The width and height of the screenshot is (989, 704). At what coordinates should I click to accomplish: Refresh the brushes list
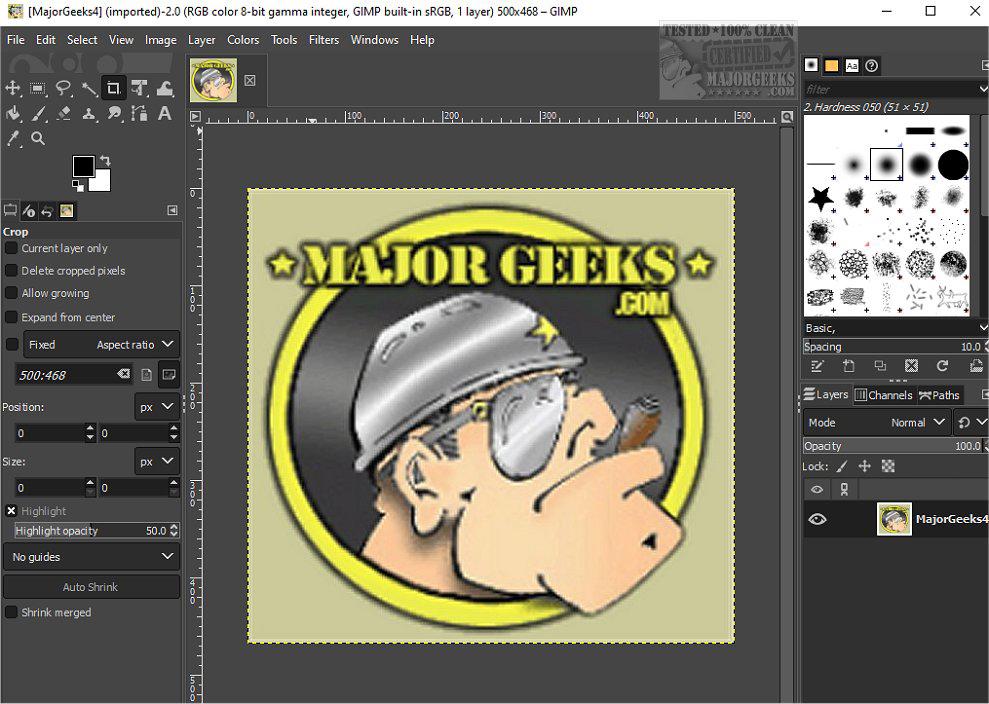pyautogui.click(x=942, y=366)
